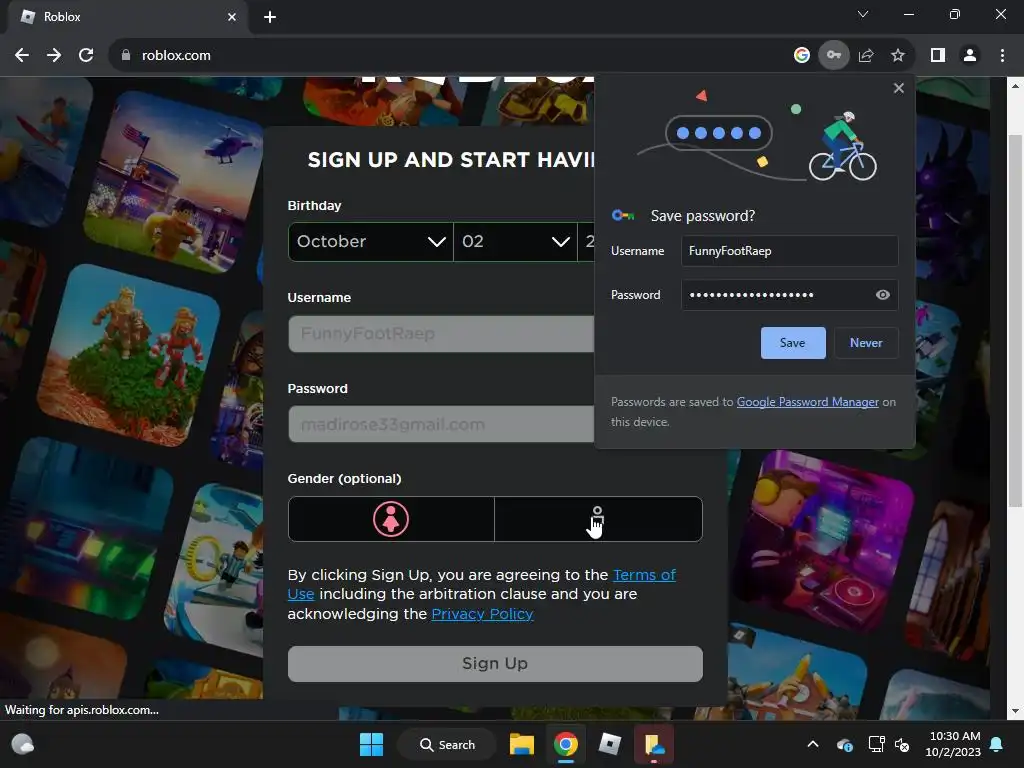Close the Roblox tab
Screen dimensions: 1024x768
point(232,17)
